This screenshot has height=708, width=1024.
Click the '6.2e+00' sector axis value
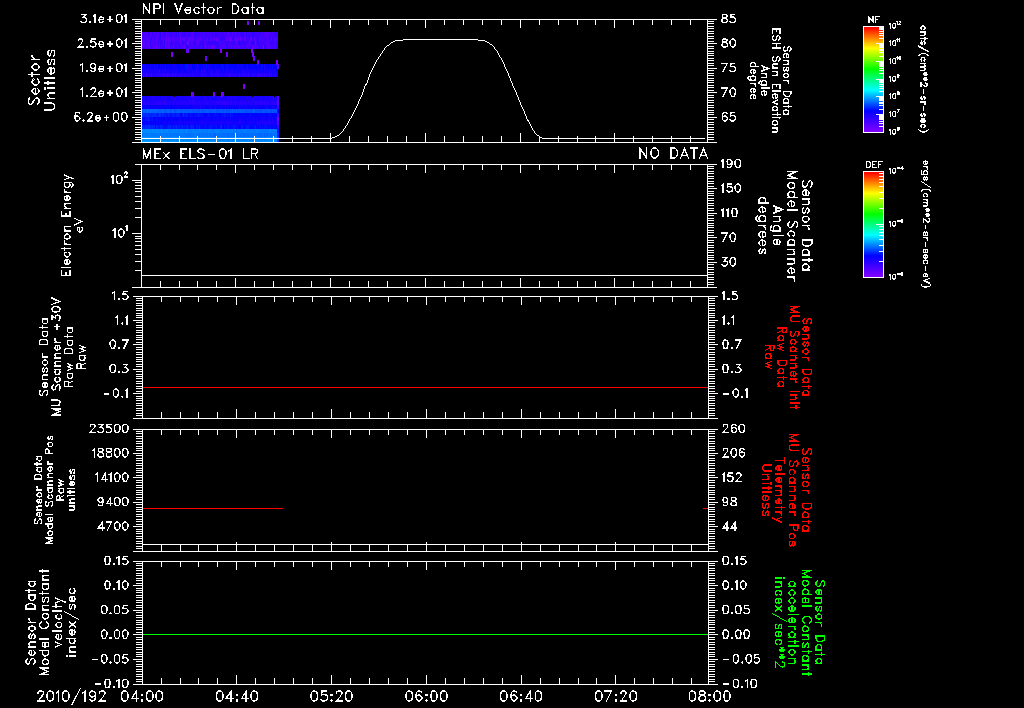(103, 117)
